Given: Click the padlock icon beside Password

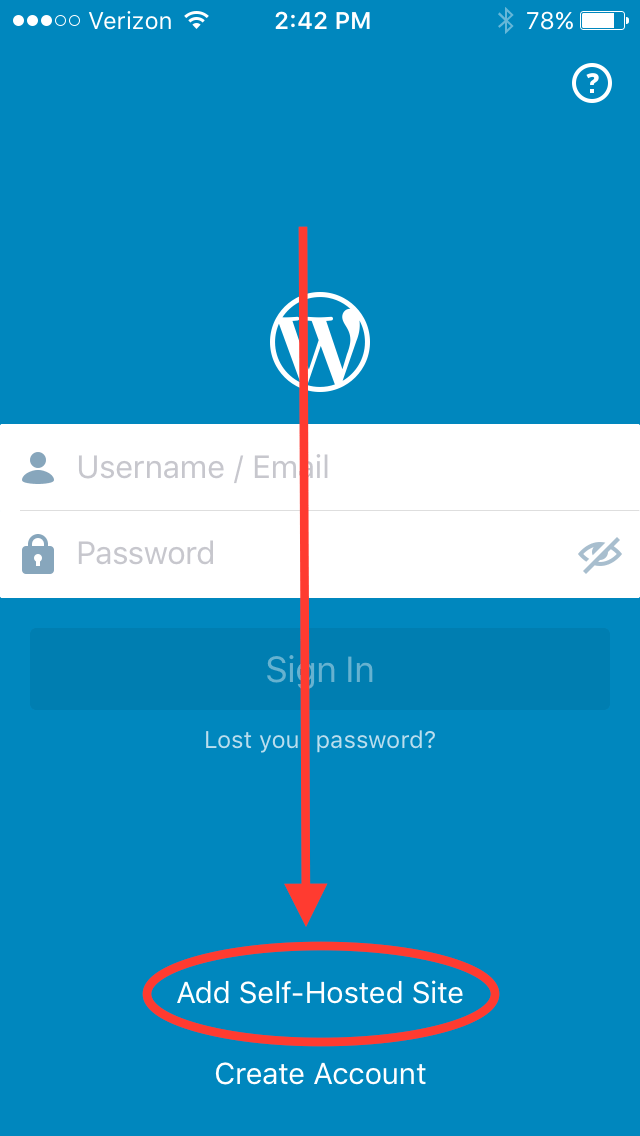Looking at the screenshot, I should [38, 554].
